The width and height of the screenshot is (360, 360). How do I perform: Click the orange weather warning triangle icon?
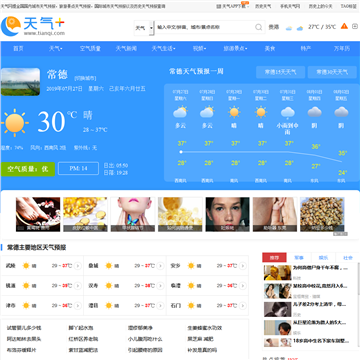click(344, 26)
